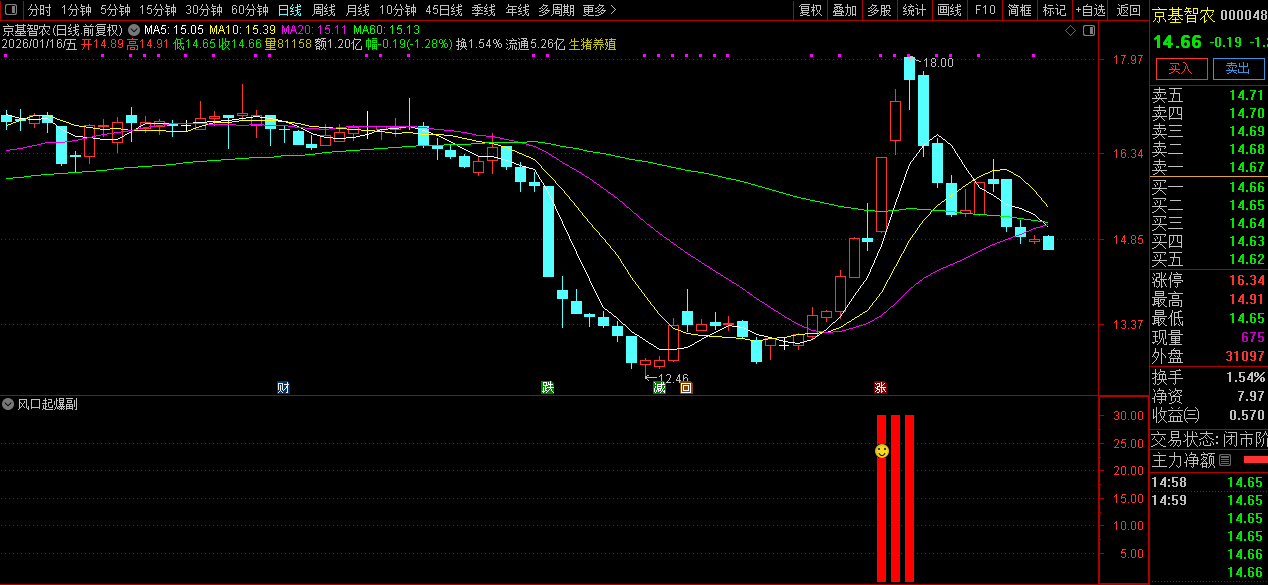Click the 京基智农 stock name in quote panel
The height and width of the screenshot is (585, 1268).
point(1185,15)
